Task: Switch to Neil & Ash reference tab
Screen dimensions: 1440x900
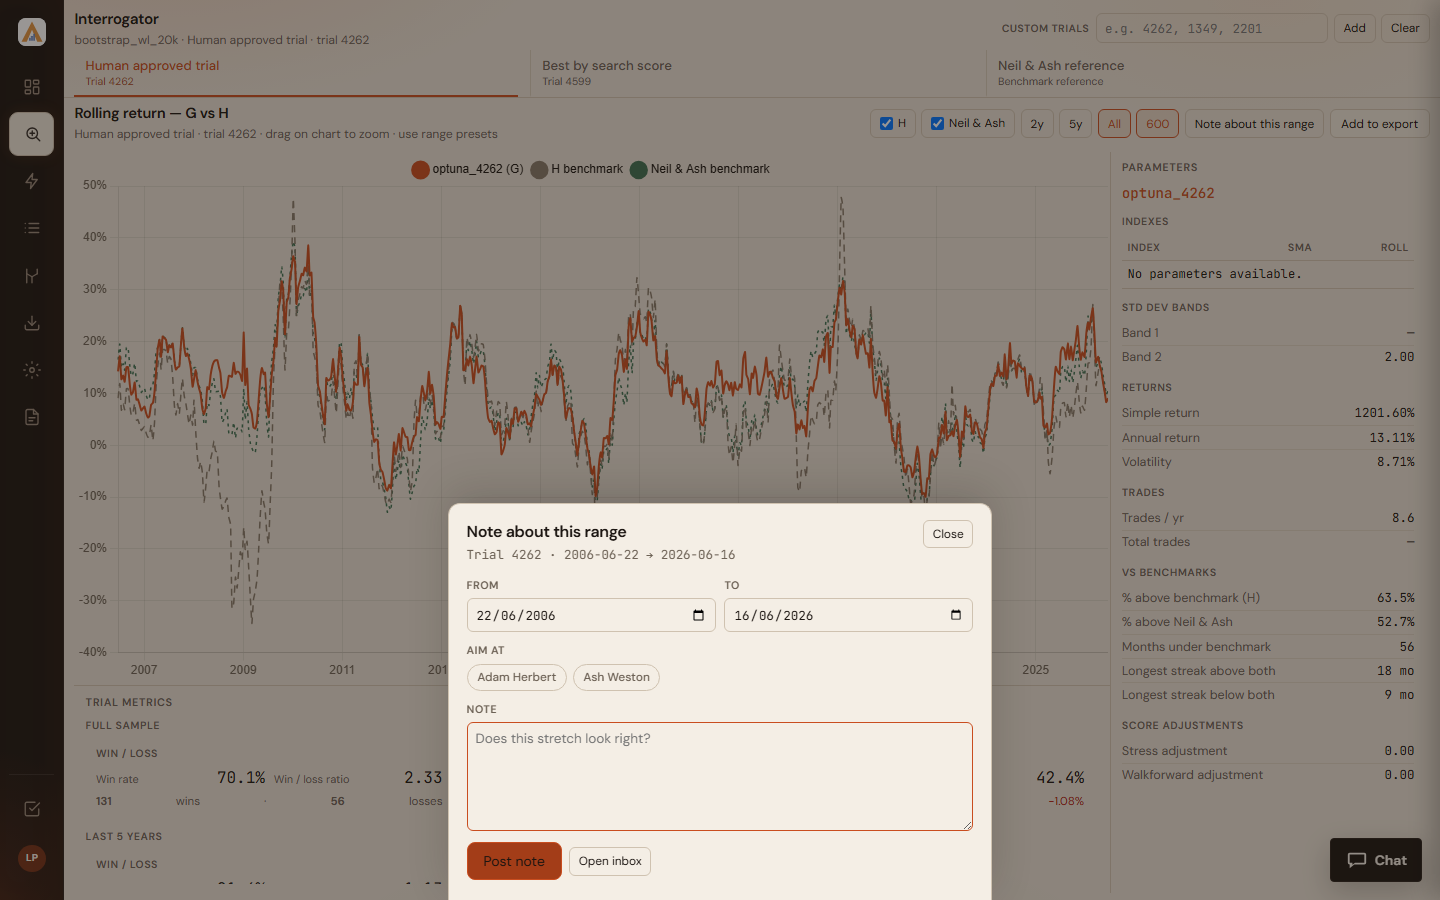Action: [1208, 73]
